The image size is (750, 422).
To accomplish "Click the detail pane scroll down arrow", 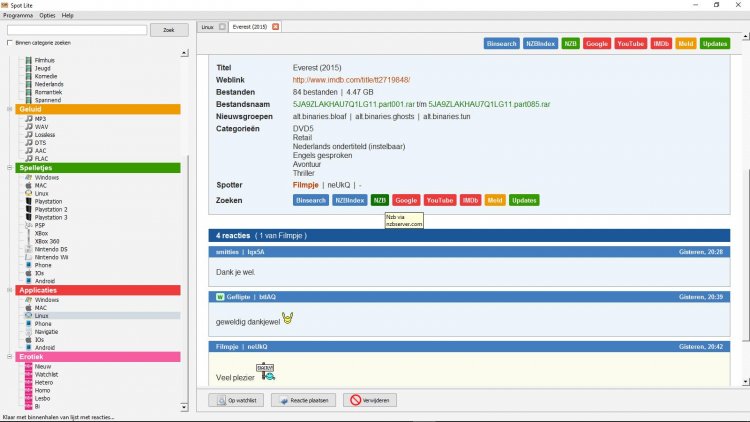I will [x=745, y=382].
